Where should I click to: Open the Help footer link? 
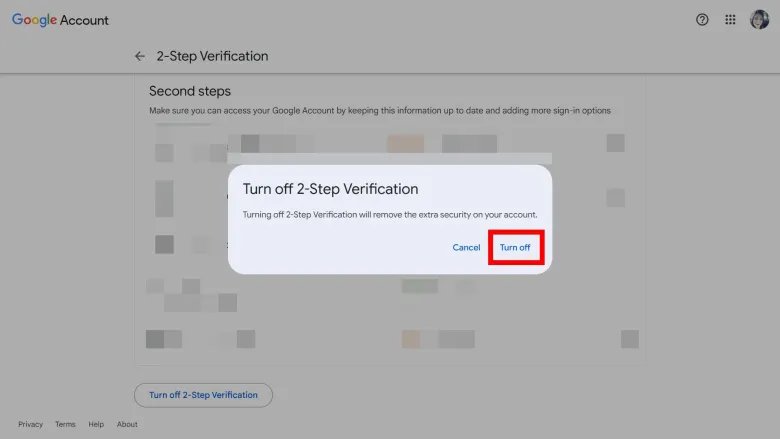coord(96,424)
